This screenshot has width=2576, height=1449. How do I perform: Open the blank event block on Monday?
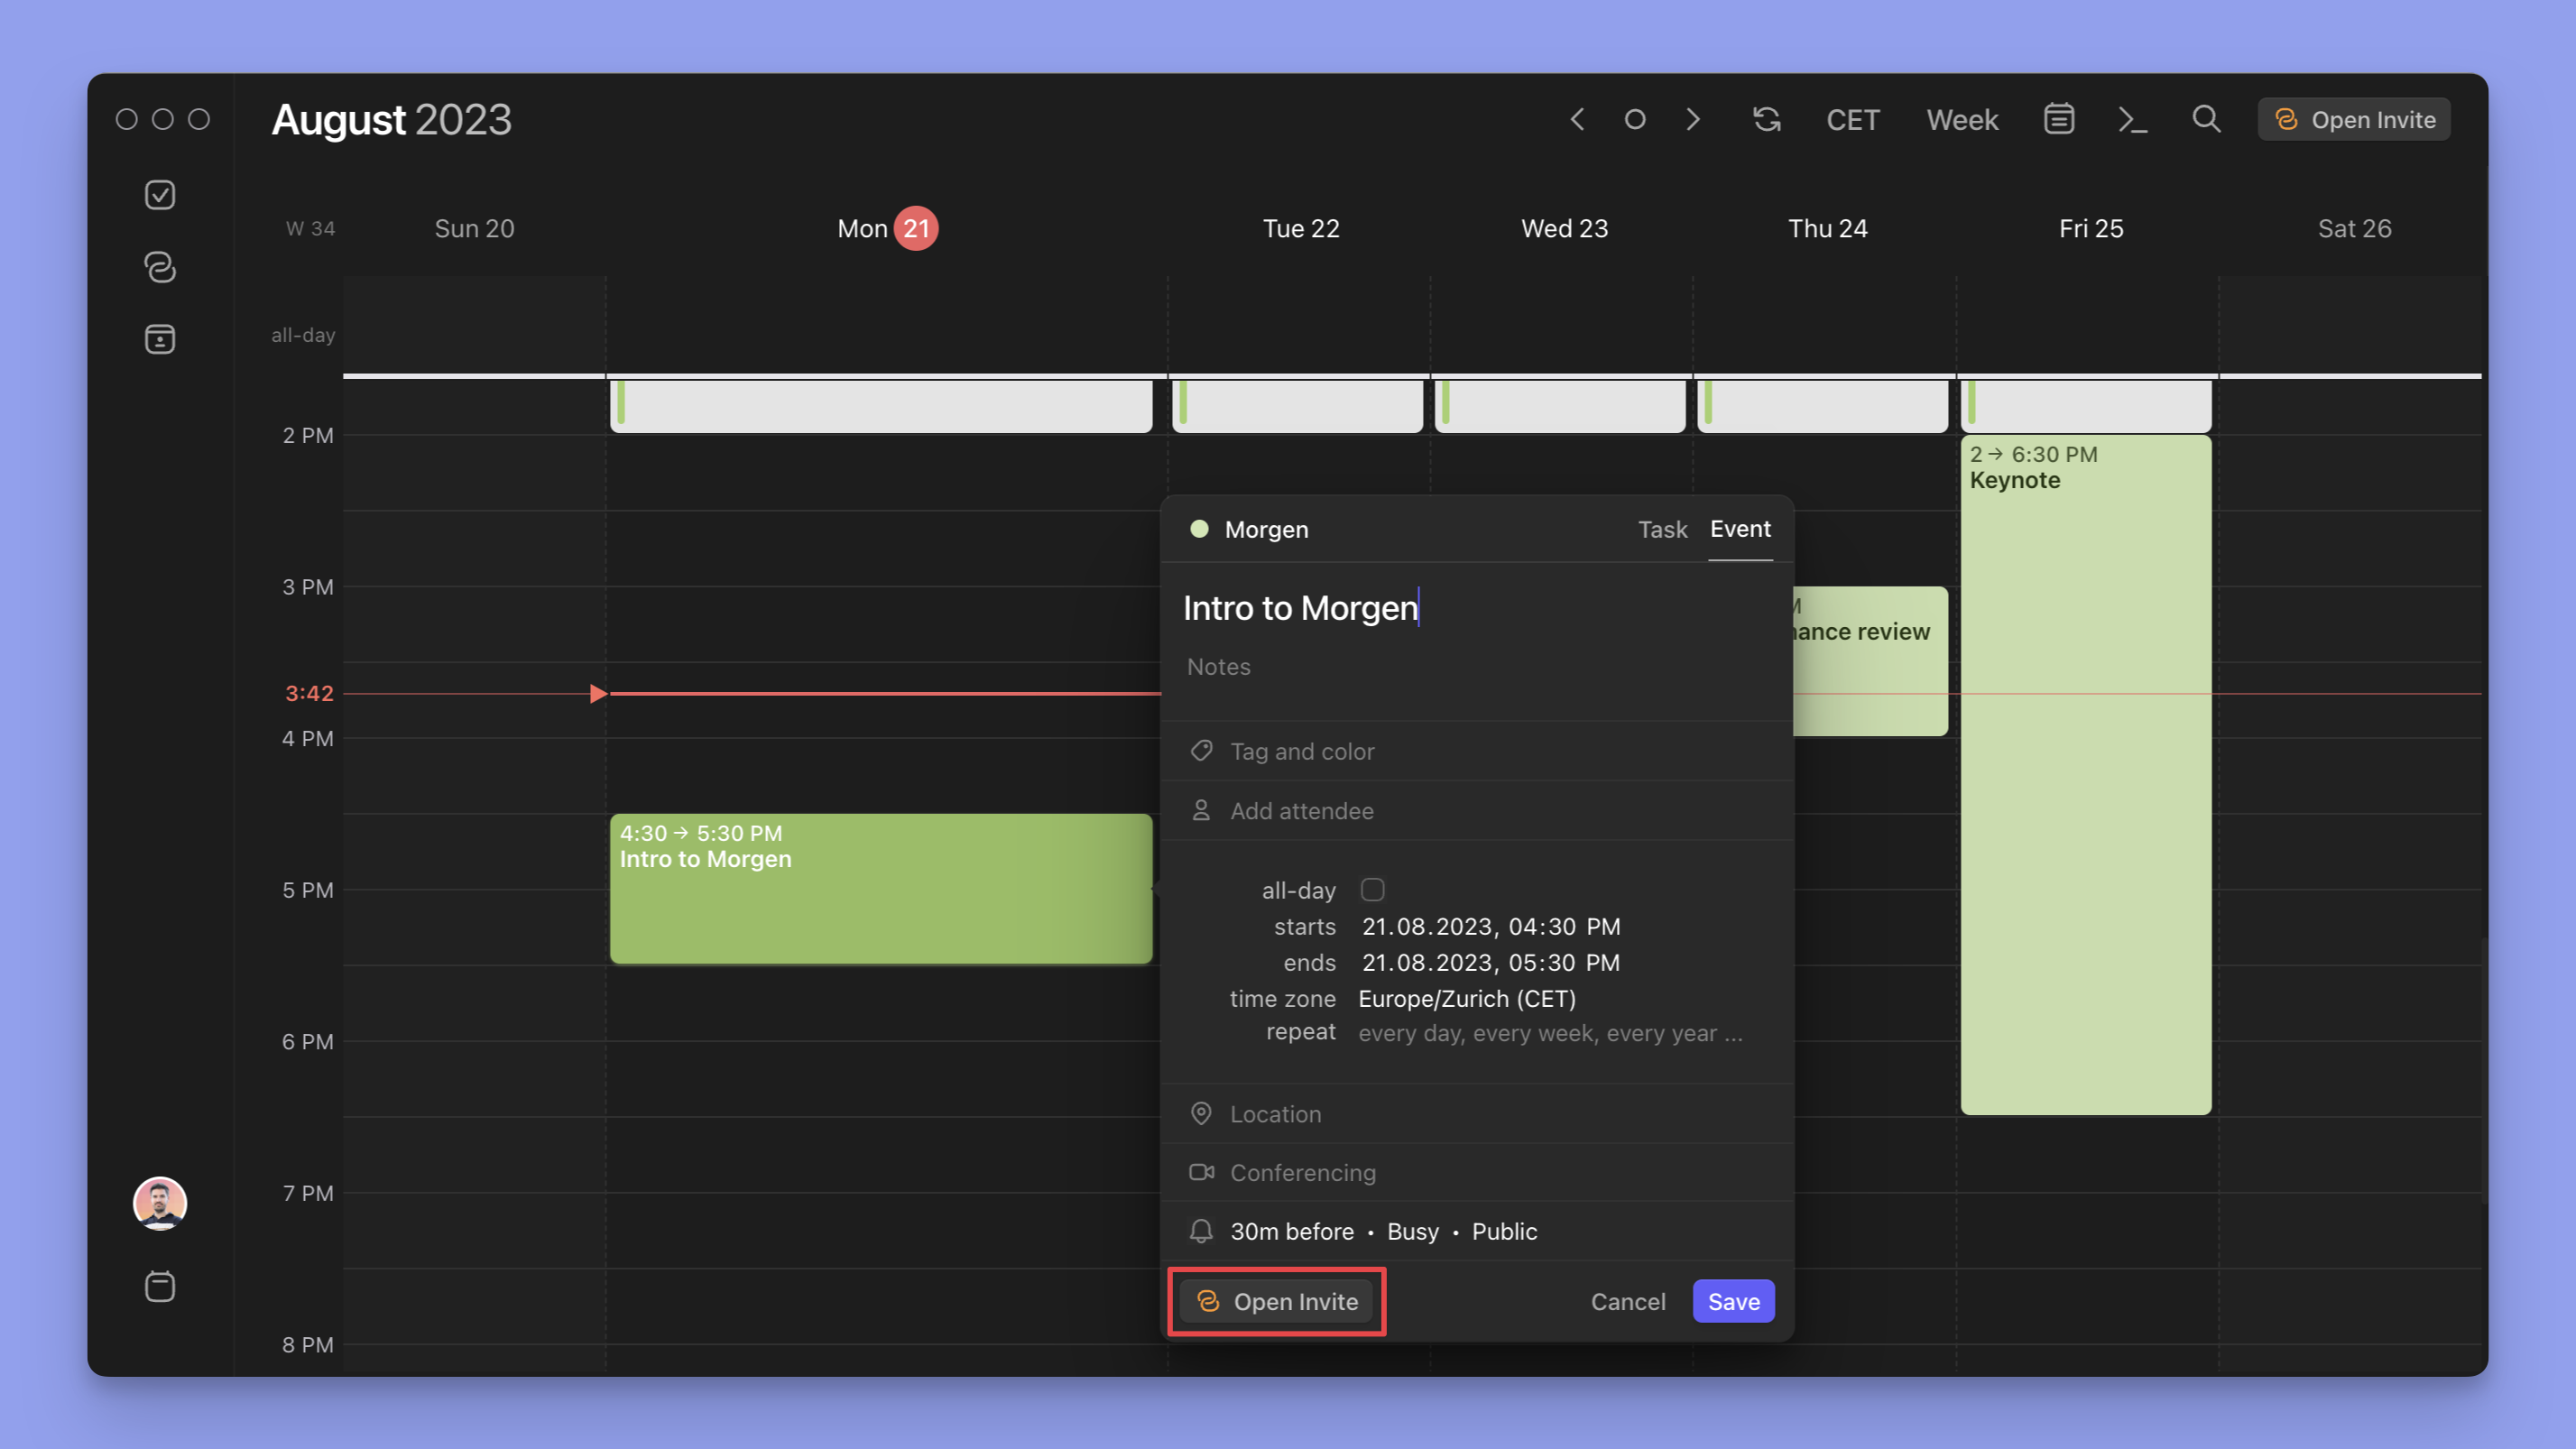coord(881,405)
